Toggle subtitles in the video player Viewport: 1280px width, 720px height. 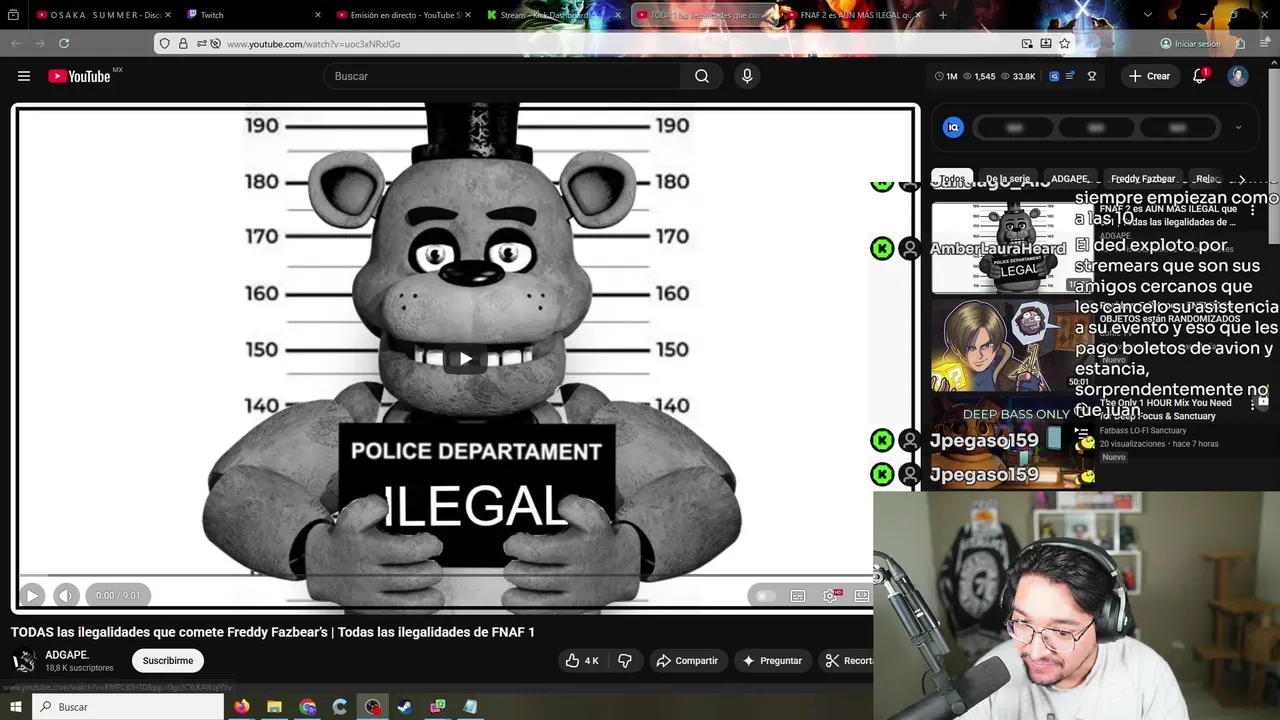798,596
